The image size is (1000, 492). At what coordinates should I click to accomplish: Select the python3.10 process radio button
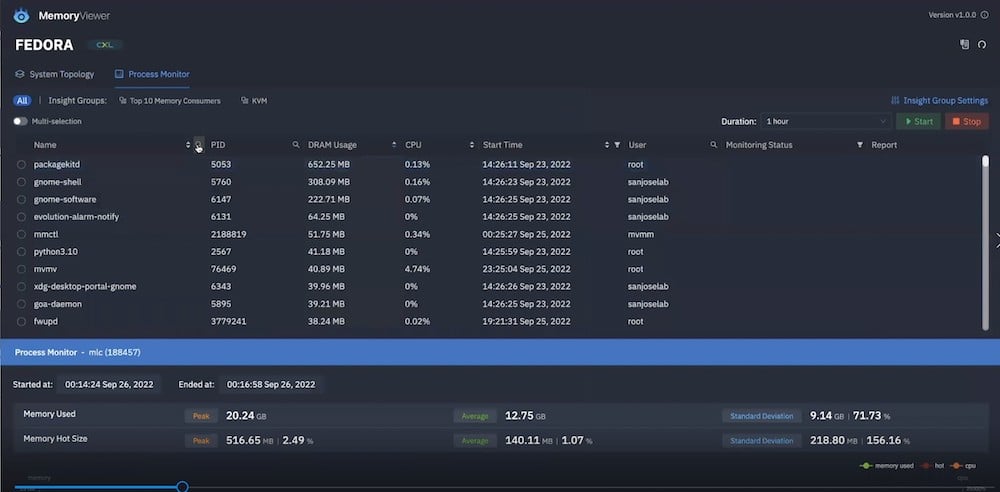click(22, 252)
